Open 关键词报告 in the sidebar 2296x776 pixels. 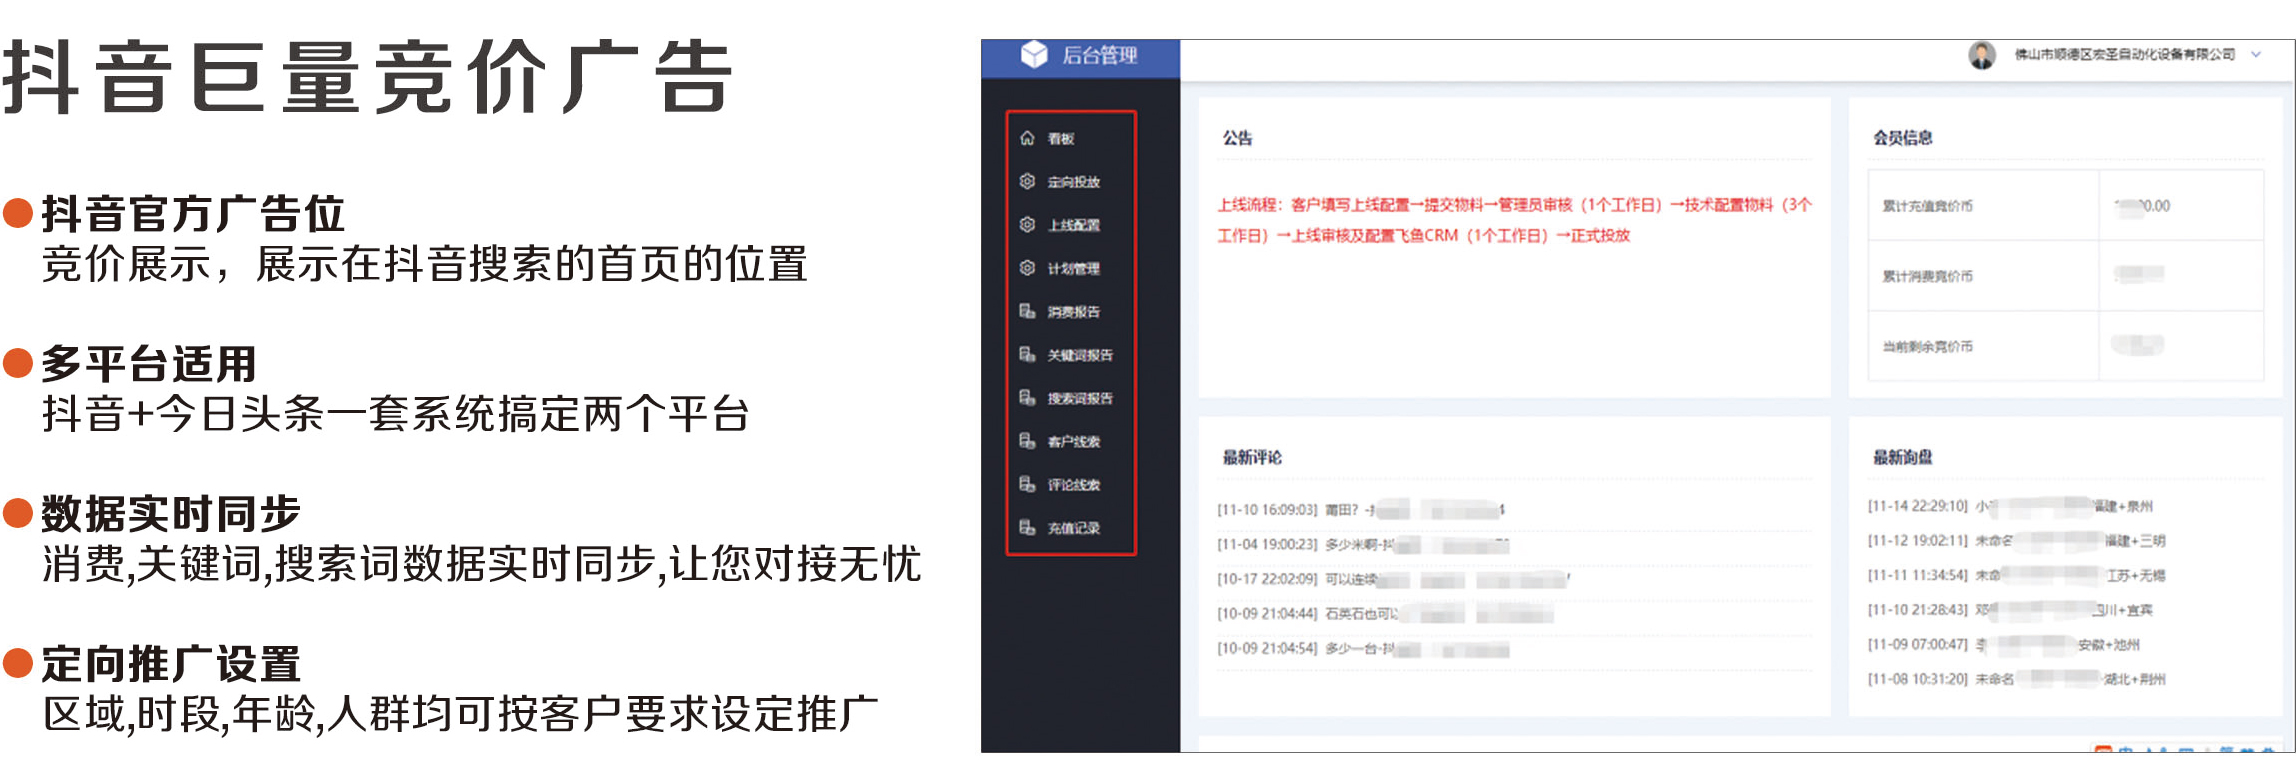click(1080, 355)
